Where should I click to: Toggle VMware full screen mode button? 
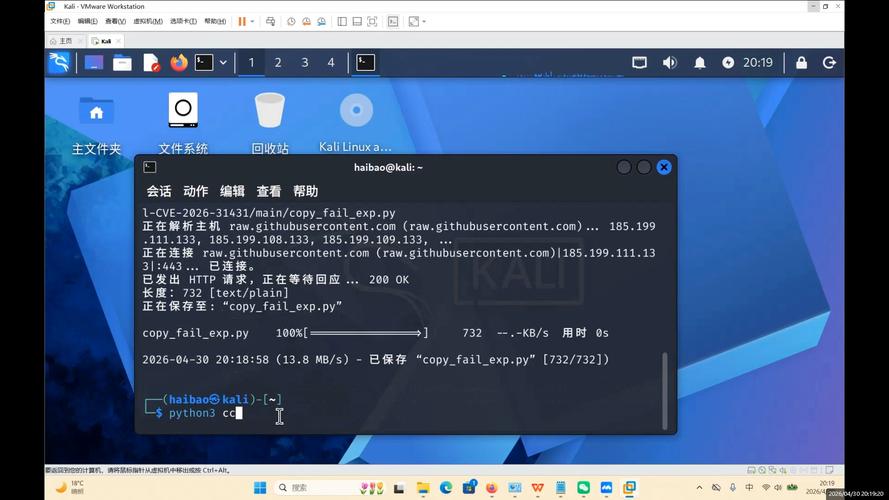[x=372, y=22]
